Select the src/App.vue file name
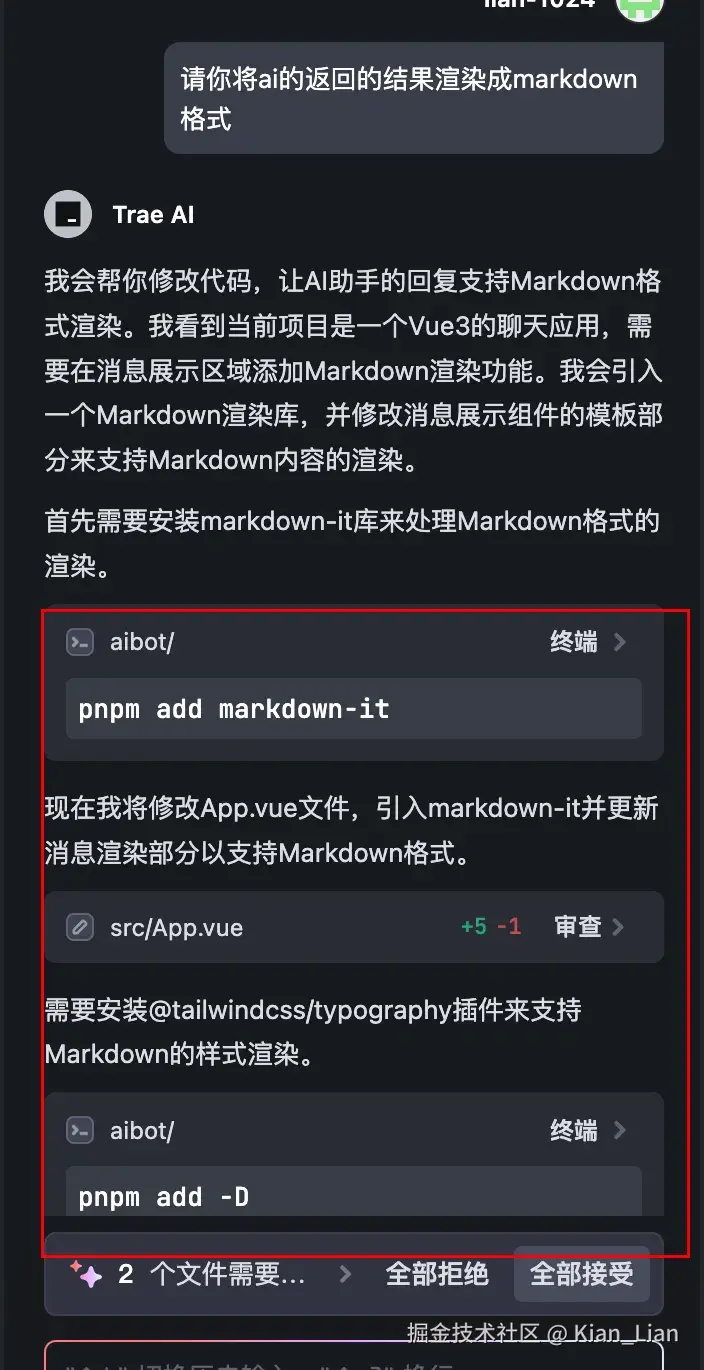 pyautogui.click(x=176, y=927)
